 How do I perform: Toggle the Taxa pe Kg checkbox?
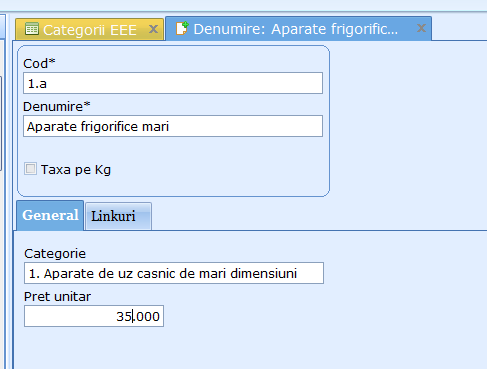(x=30, y=169)
